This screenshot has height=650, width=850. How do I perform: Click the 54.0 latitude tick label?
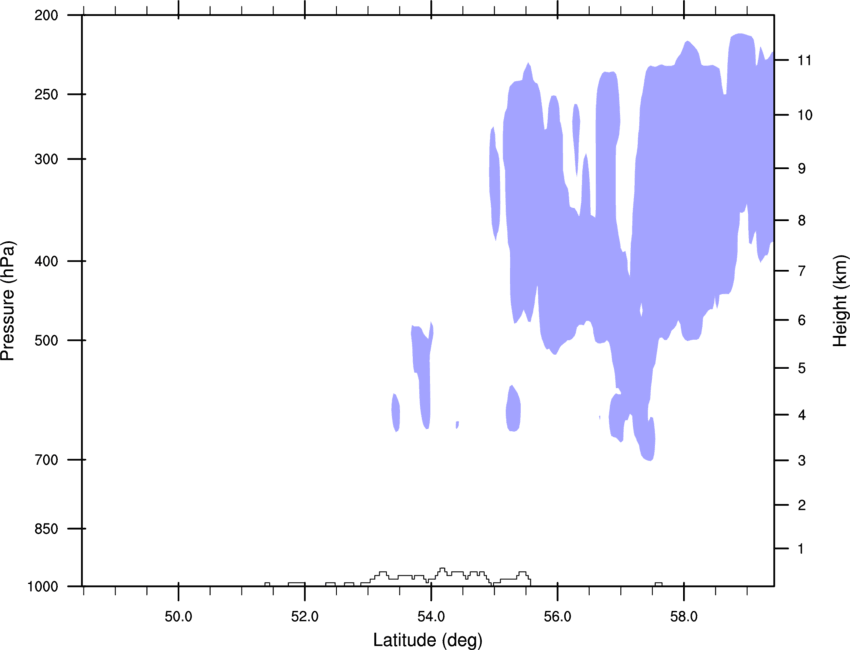(x=431, y=617)
